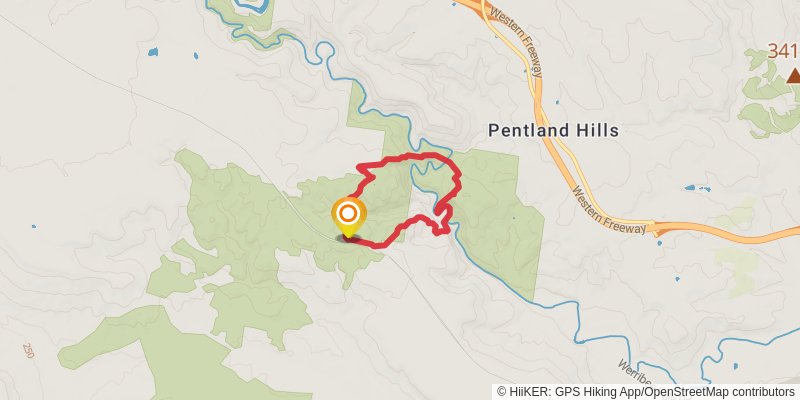The height and width of the screenshot is (400, 800).
Task: Click the brown mountain peak triangle icon
Action: (x=793, y=76)
